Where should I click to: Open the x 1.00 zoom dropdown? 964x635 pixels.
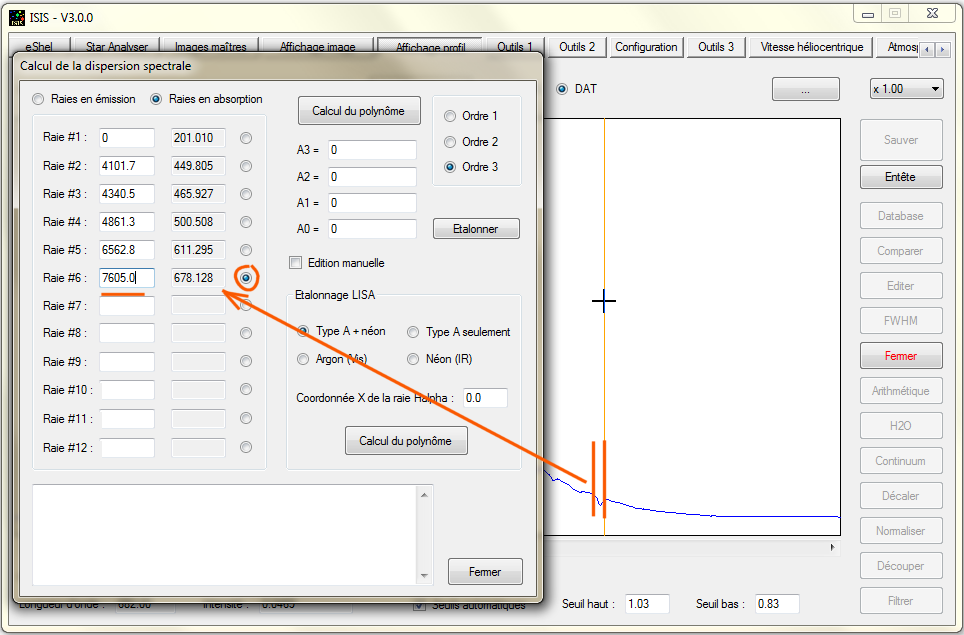point(906,89)
